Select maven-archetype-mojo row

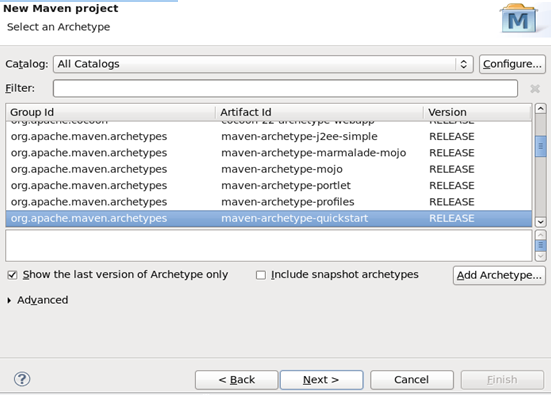tap(269, 169)
